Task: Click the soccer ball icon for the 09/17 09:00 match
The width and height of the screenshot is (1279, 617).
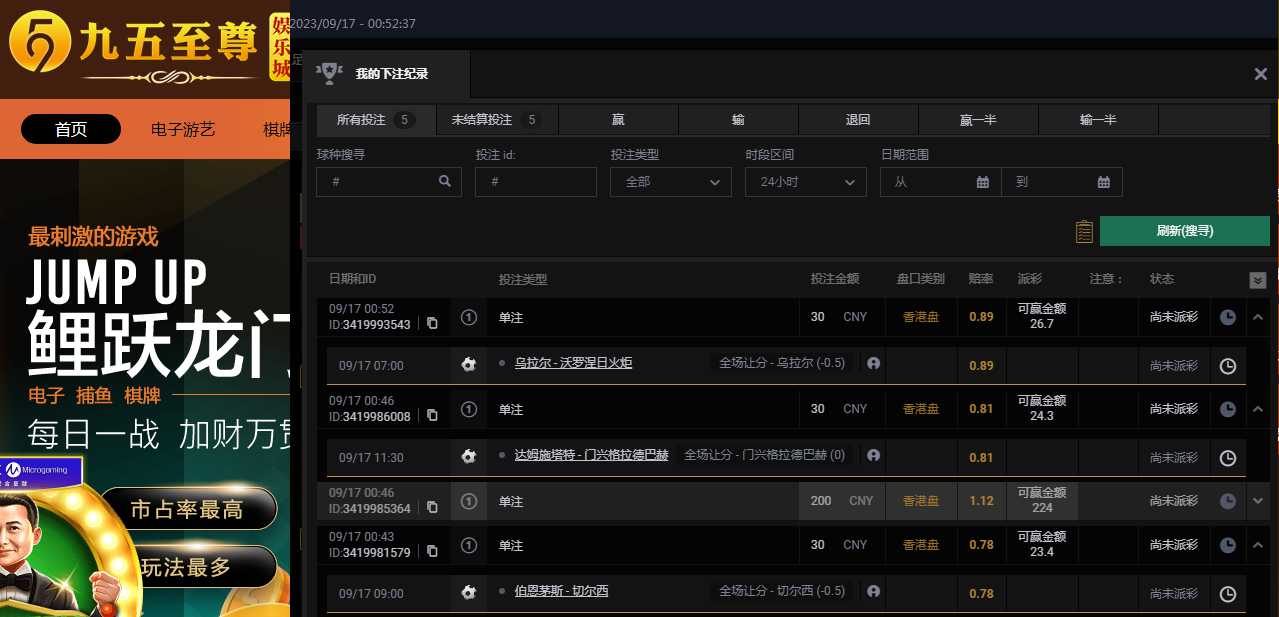Action: pyautogui.click(x=469, y=593)
